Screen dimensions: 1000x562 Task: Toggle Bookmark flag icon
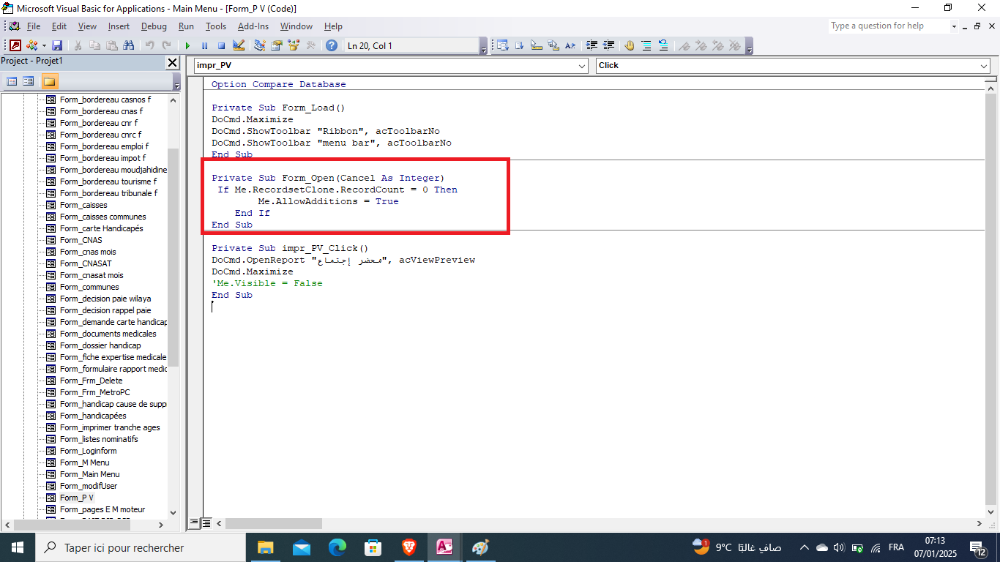pos(684,45)
